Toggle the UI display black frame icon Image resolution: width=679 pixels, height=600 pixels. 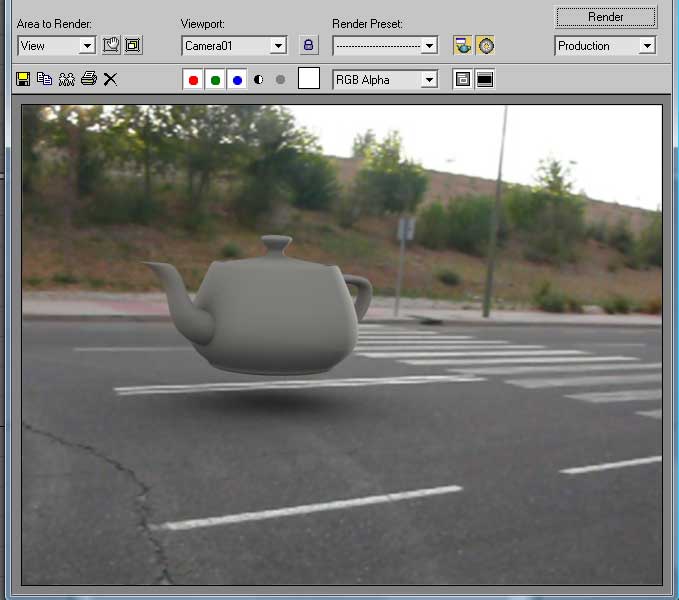[485, 79]
